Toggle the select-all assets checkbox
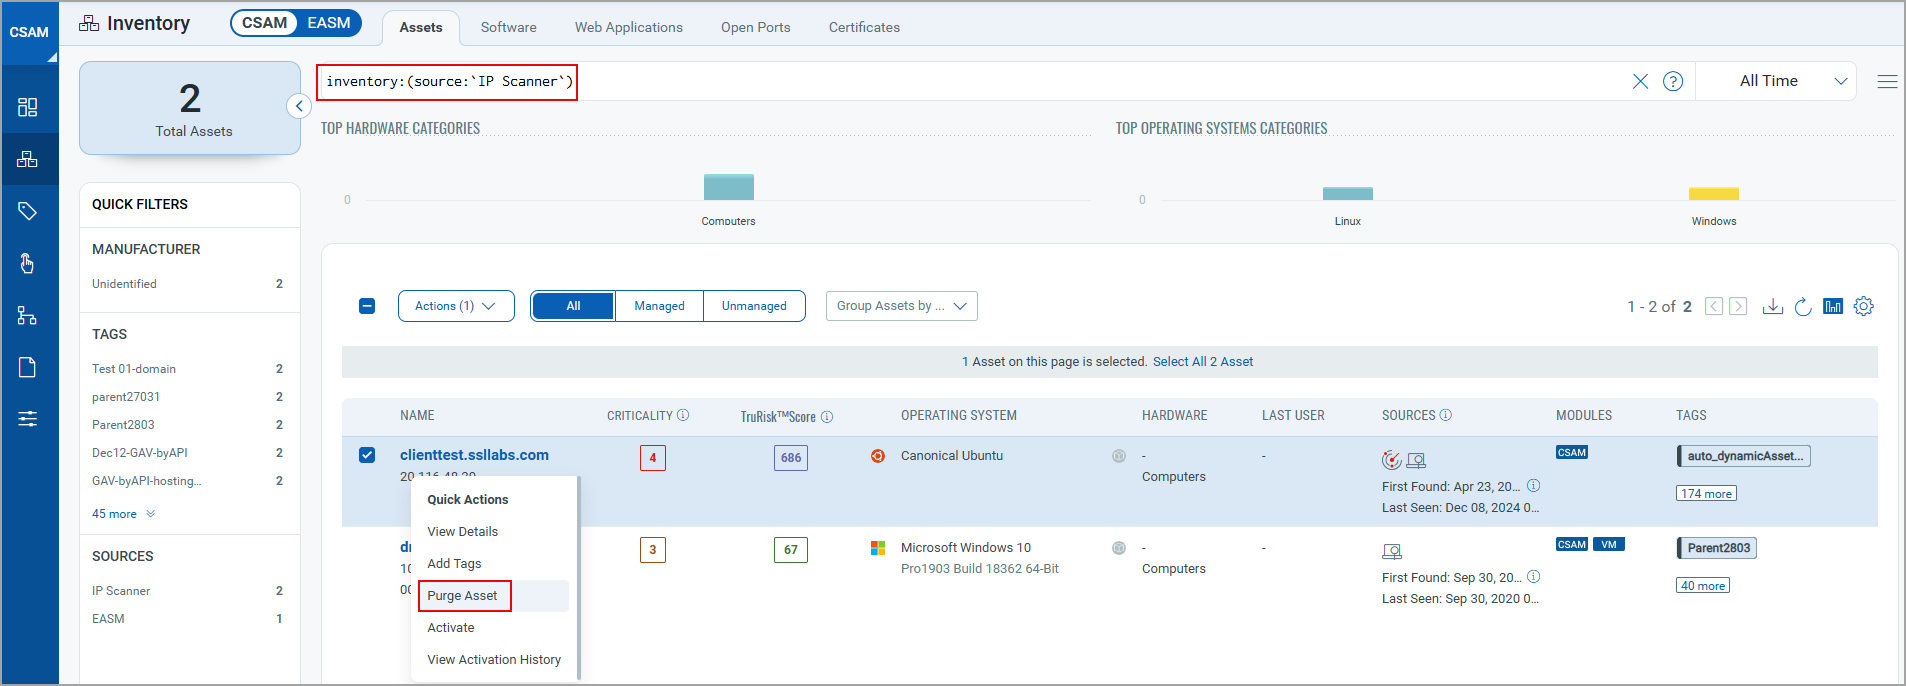This screenshot has height=686, width=1906. point(367,306)
